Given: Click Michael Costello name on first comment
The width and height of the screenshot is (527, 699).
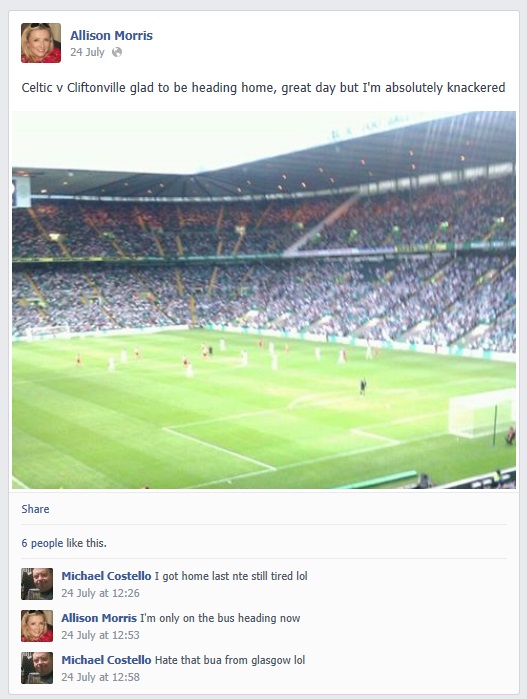Looking at the screenshot, I should (106, 576).
